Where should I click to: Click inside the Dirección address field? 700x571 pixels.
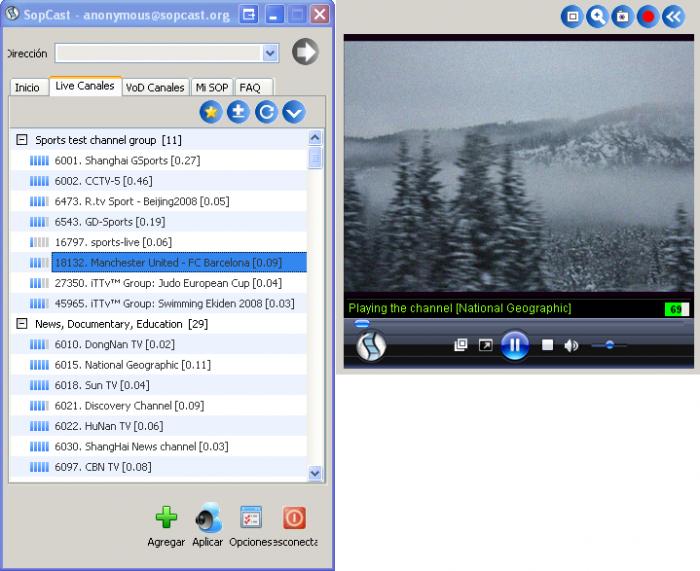158,54
